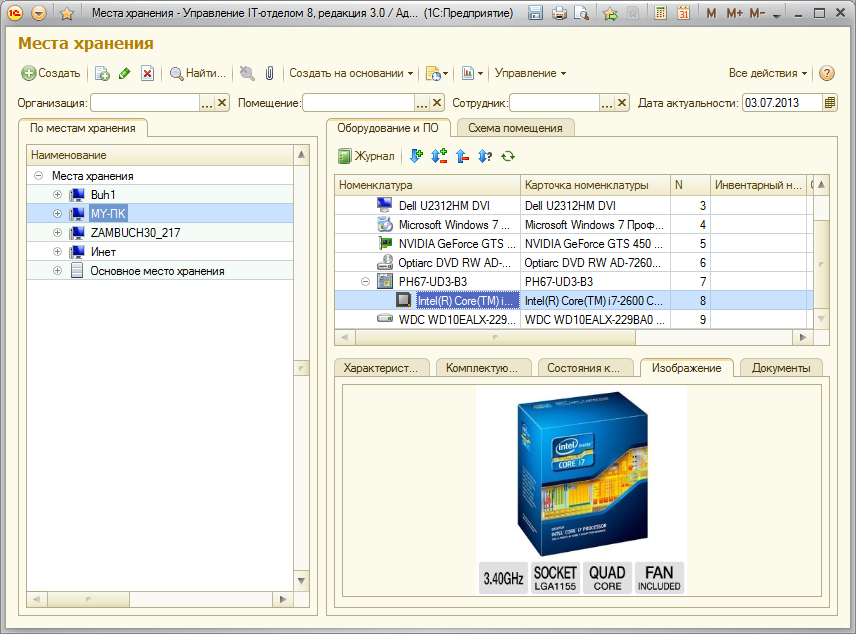The image size is (856, 634).
Task: Click the copy-document icon next to Создать
Action: pos(102,73)
